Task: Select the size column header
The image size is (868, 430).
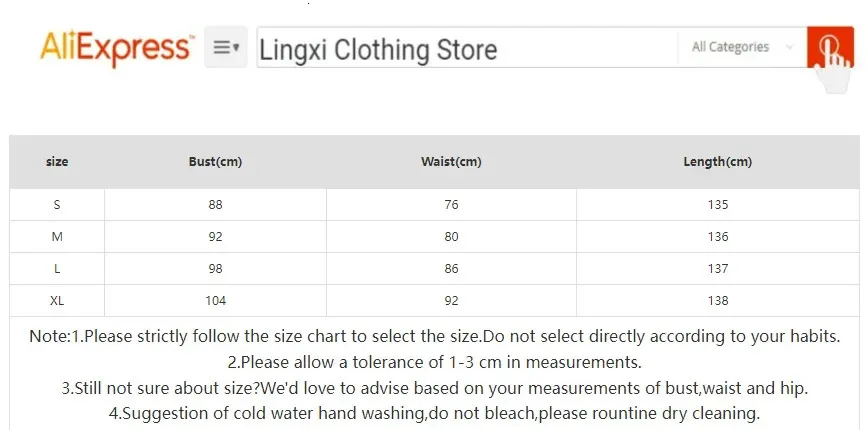Action: point(57,162)
